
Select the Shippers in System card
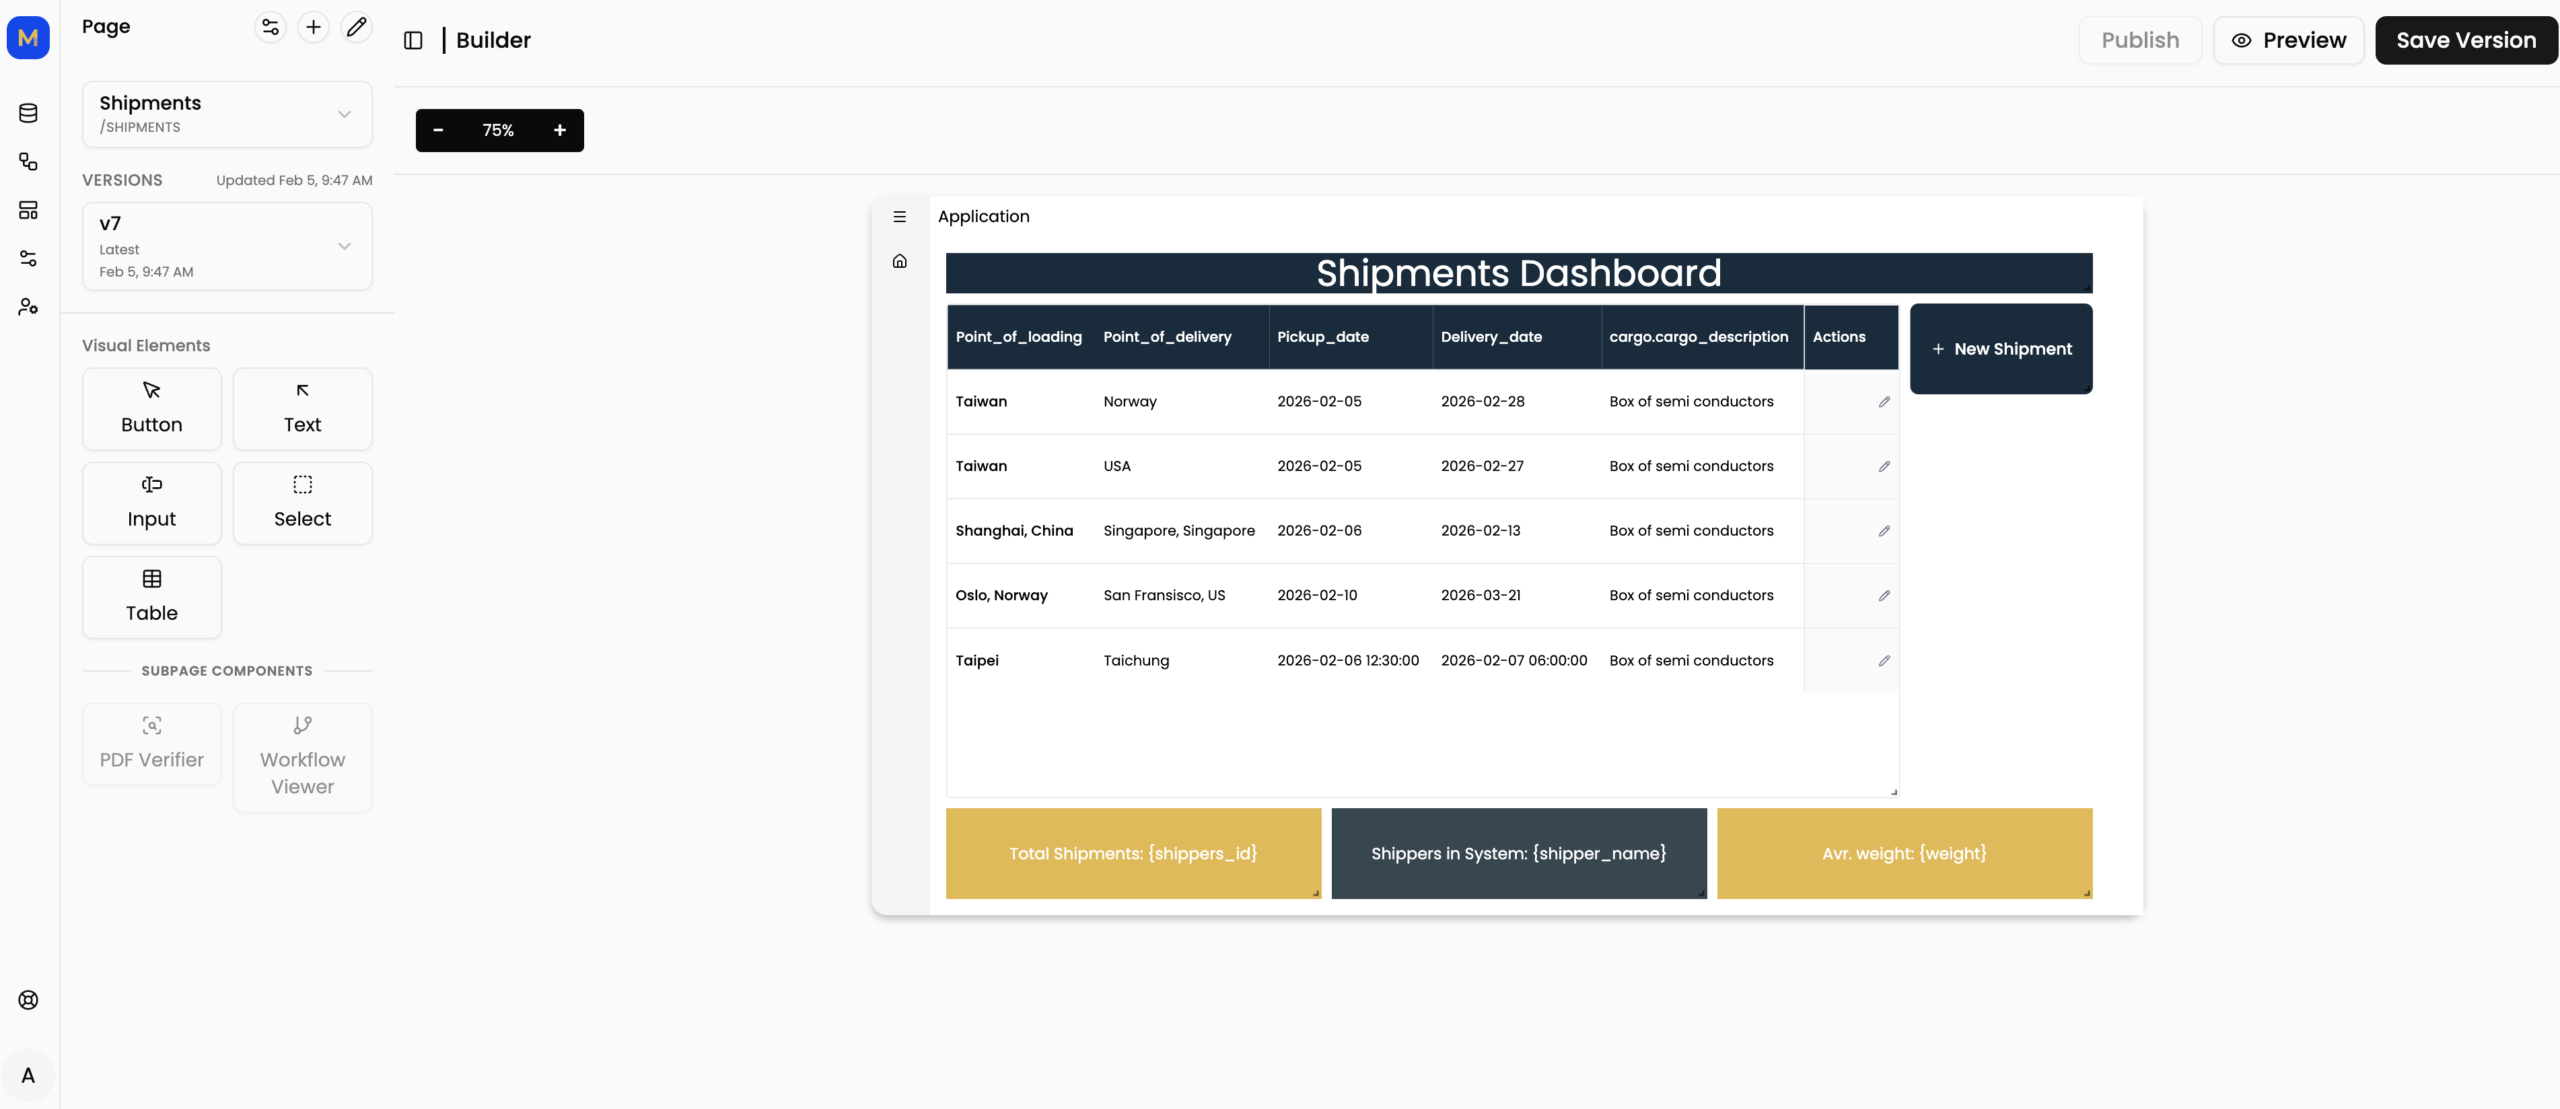click(x=1519, y=853)
